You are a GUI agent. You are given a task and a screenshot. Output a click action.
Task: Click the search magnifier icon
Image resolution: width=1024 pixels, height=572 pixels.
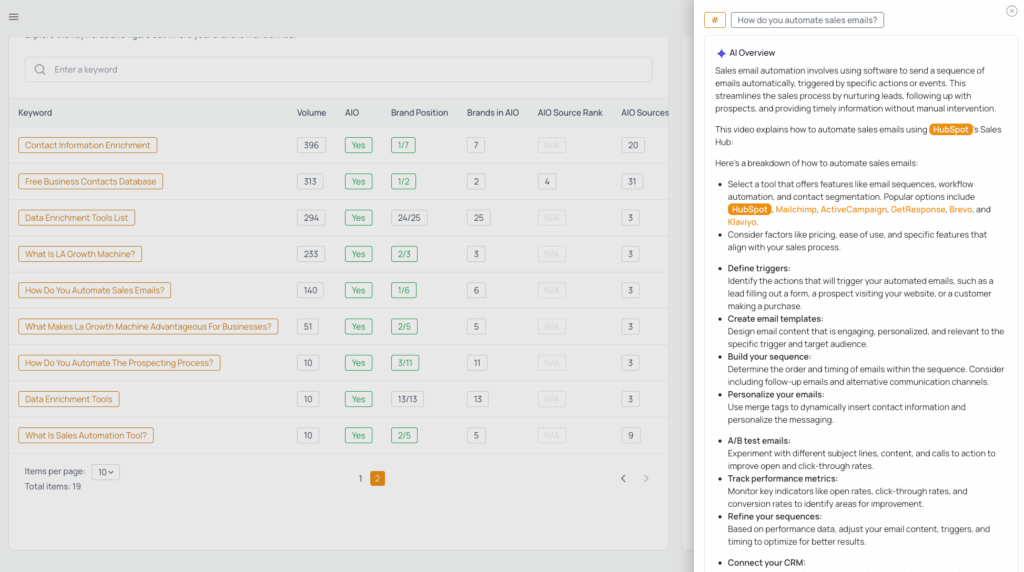pyautogui.click(x=40, y=69)
